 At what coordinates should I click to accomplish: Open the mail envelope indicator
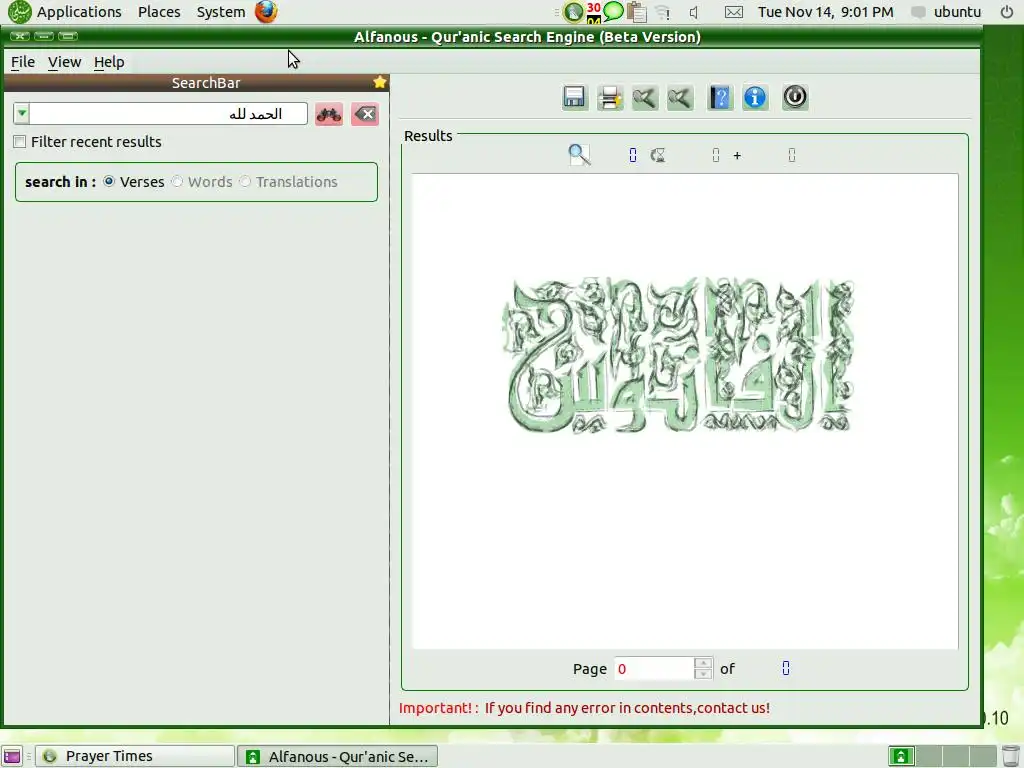tap(734, 12)
